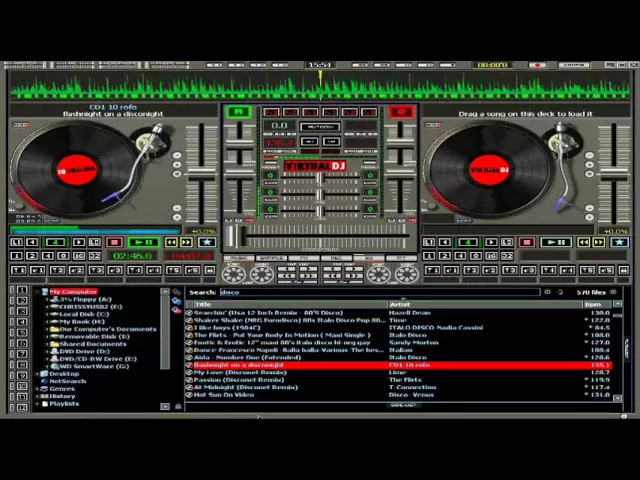Open the config button in the top bar
This screenshot has width=640, height=480.
click(x=573, y=65)
